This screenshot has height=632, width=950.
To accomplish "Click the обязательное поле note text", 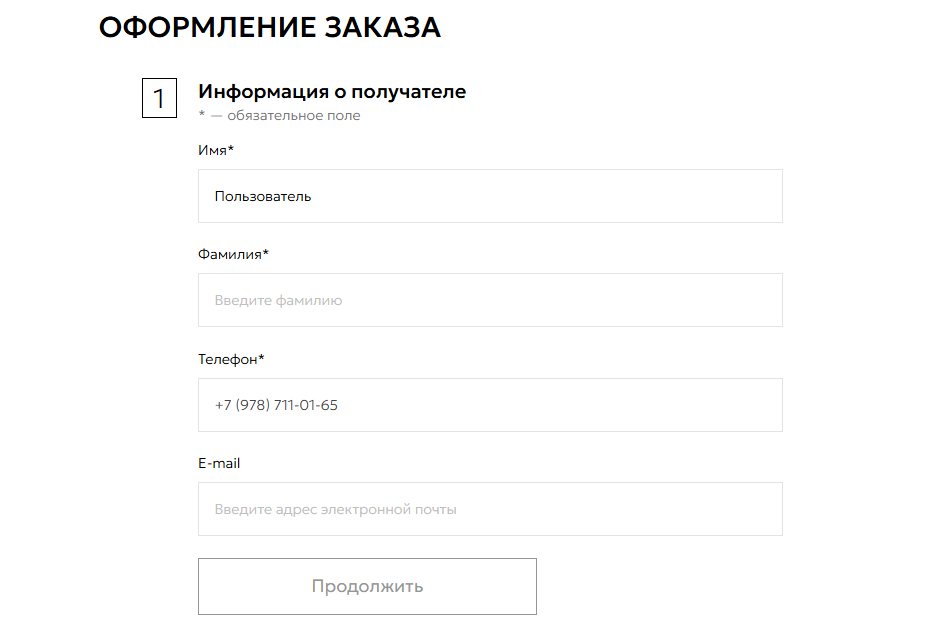I will [293, 116].
